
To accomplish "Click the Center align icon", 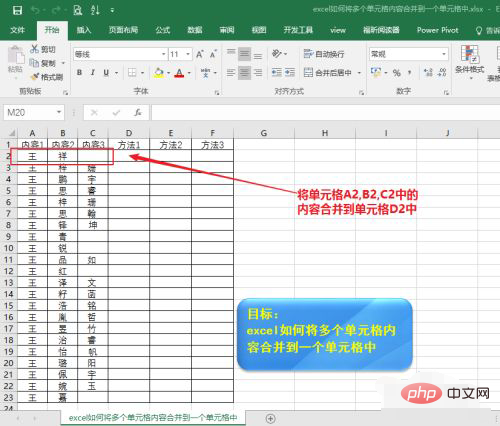I will [244, 72].
